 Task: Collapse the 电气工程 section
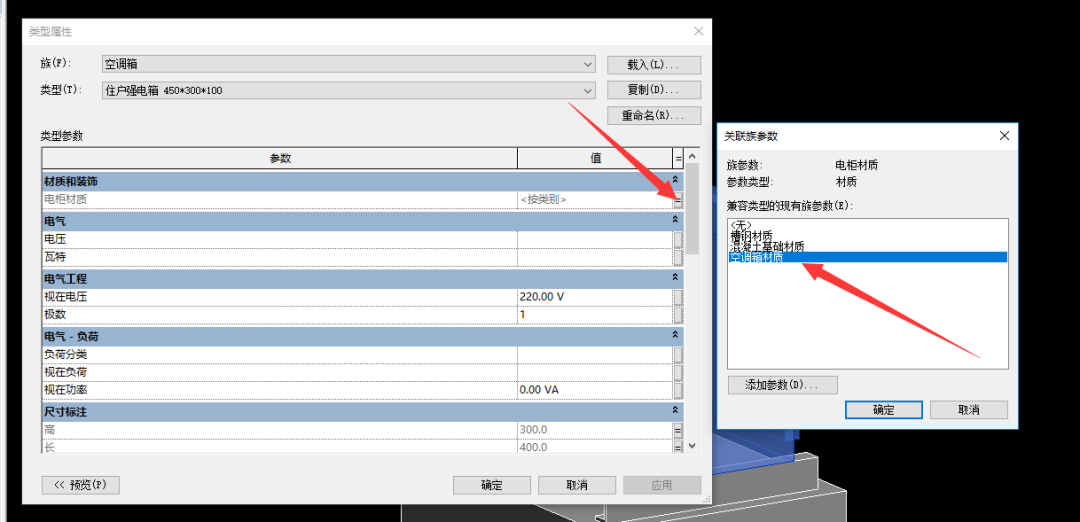coord(676,278)
